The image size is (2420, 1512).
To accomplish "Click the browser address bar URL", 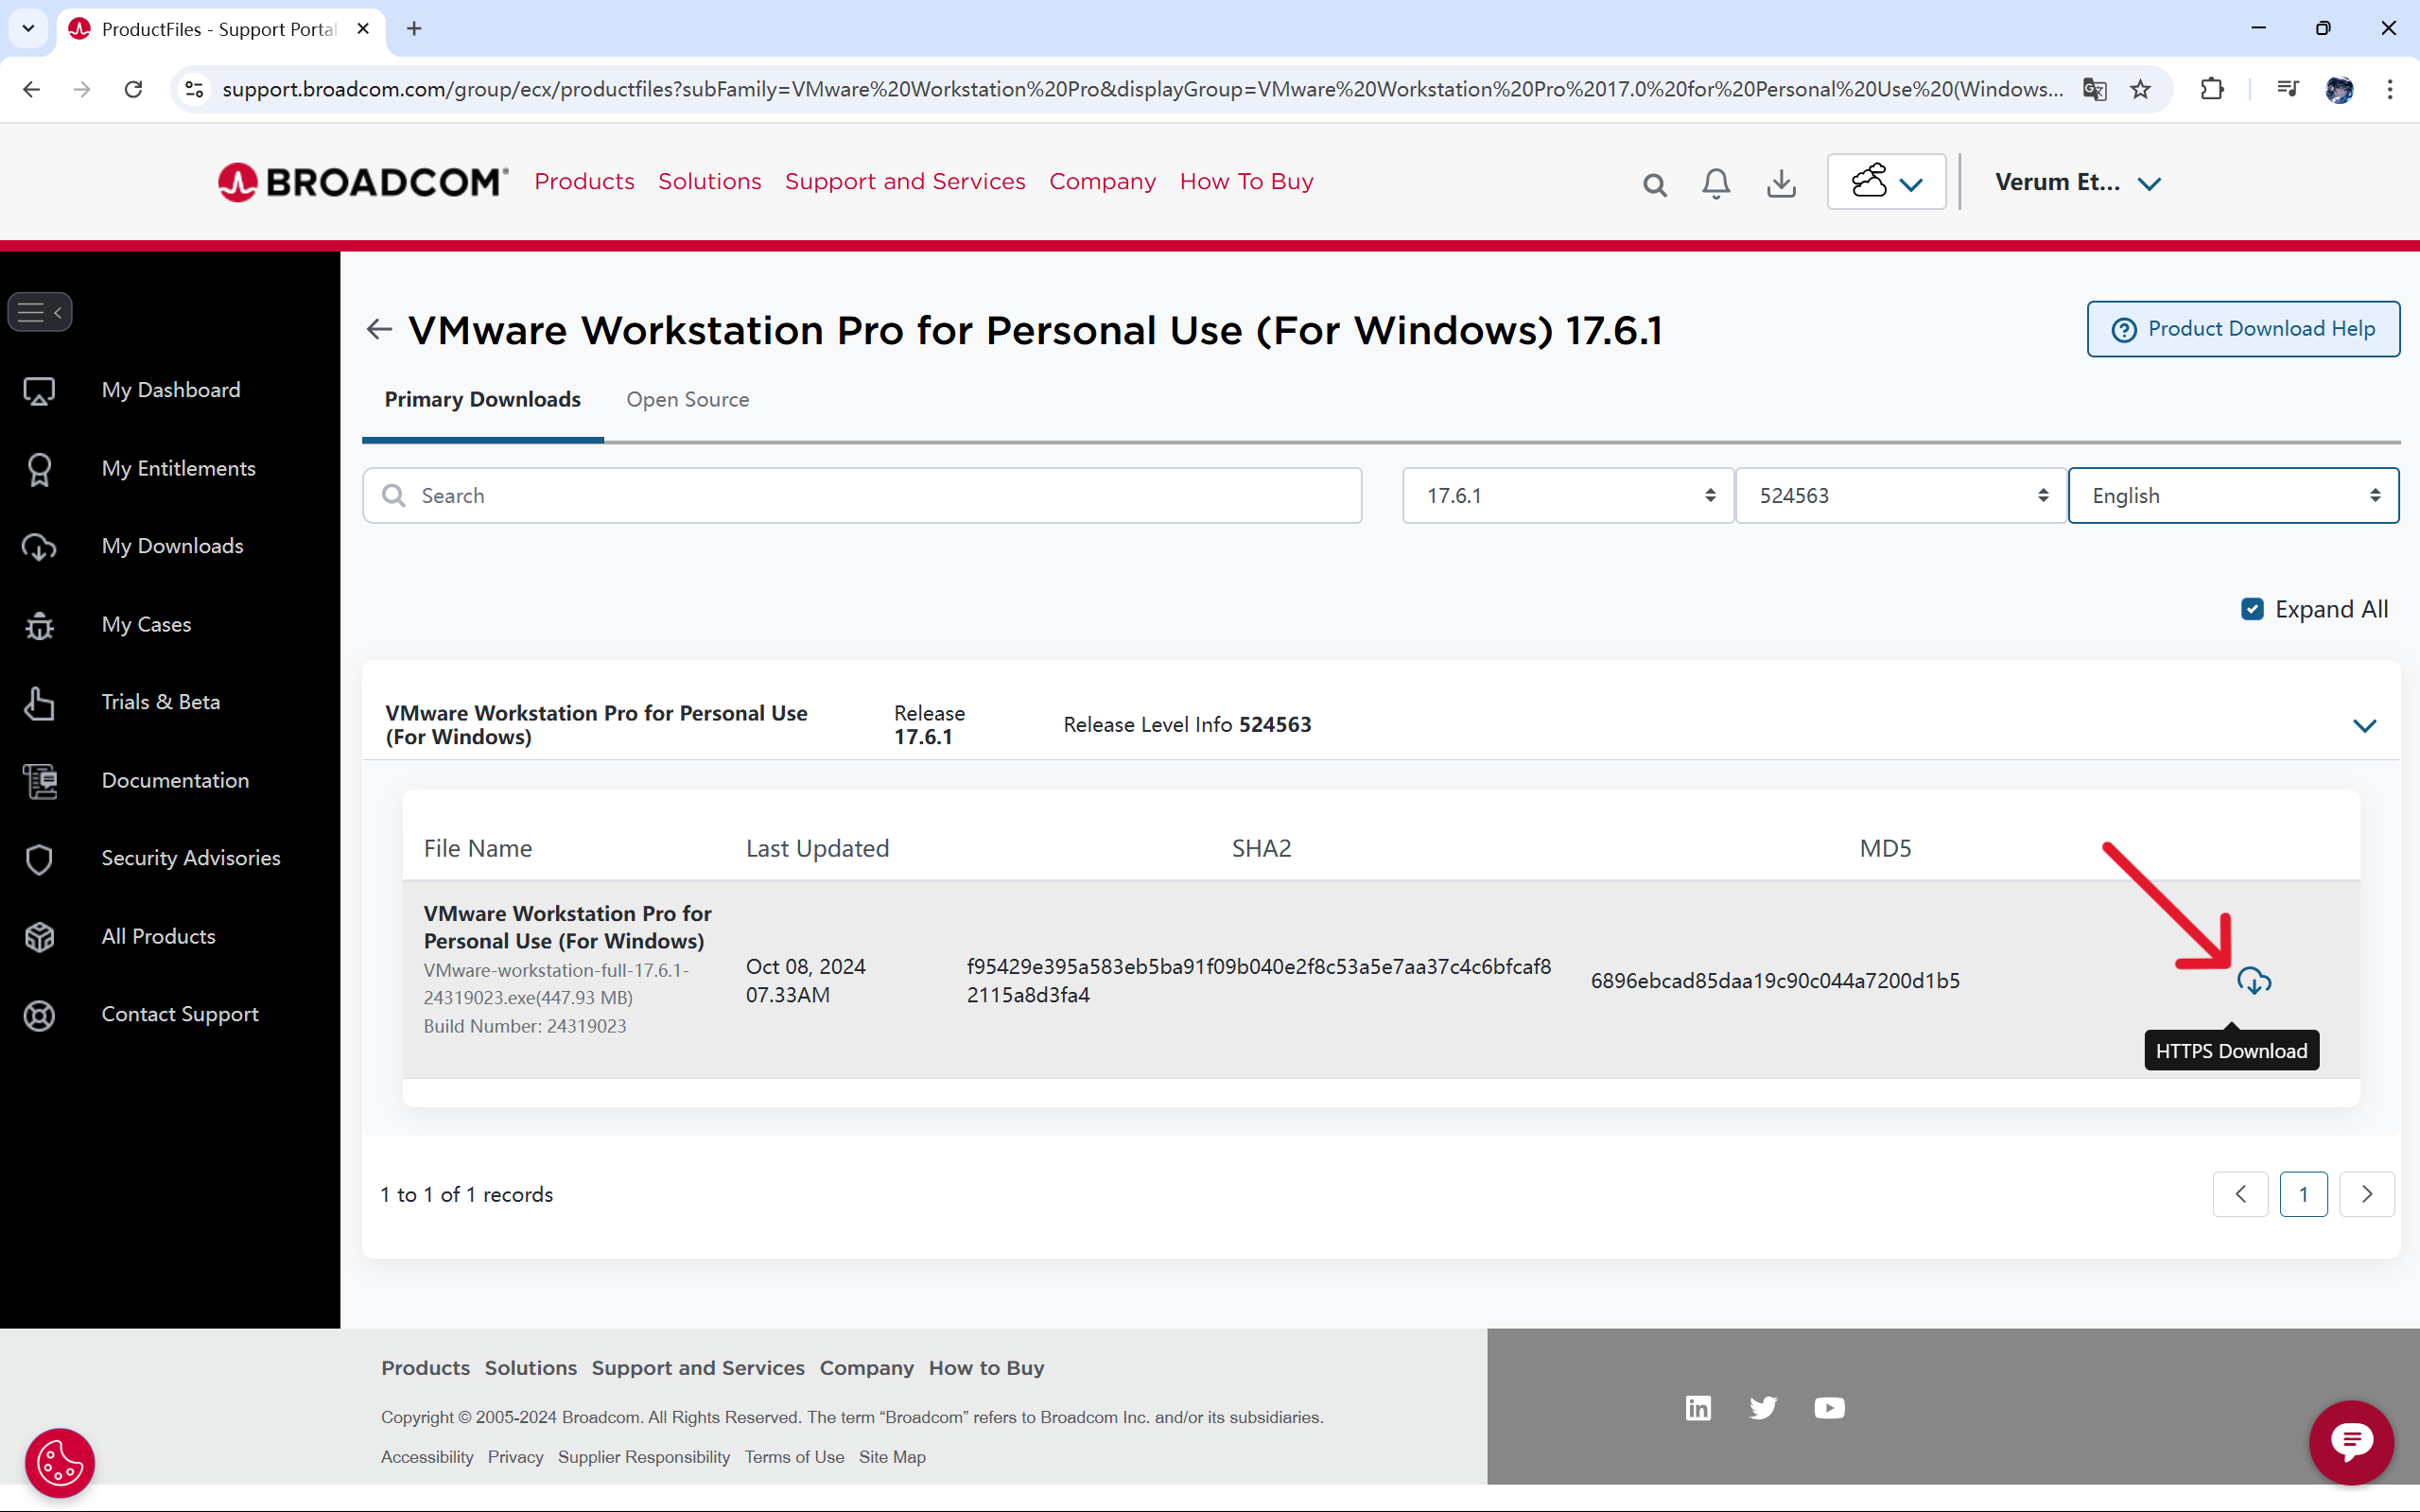I will click(1142, 89).
